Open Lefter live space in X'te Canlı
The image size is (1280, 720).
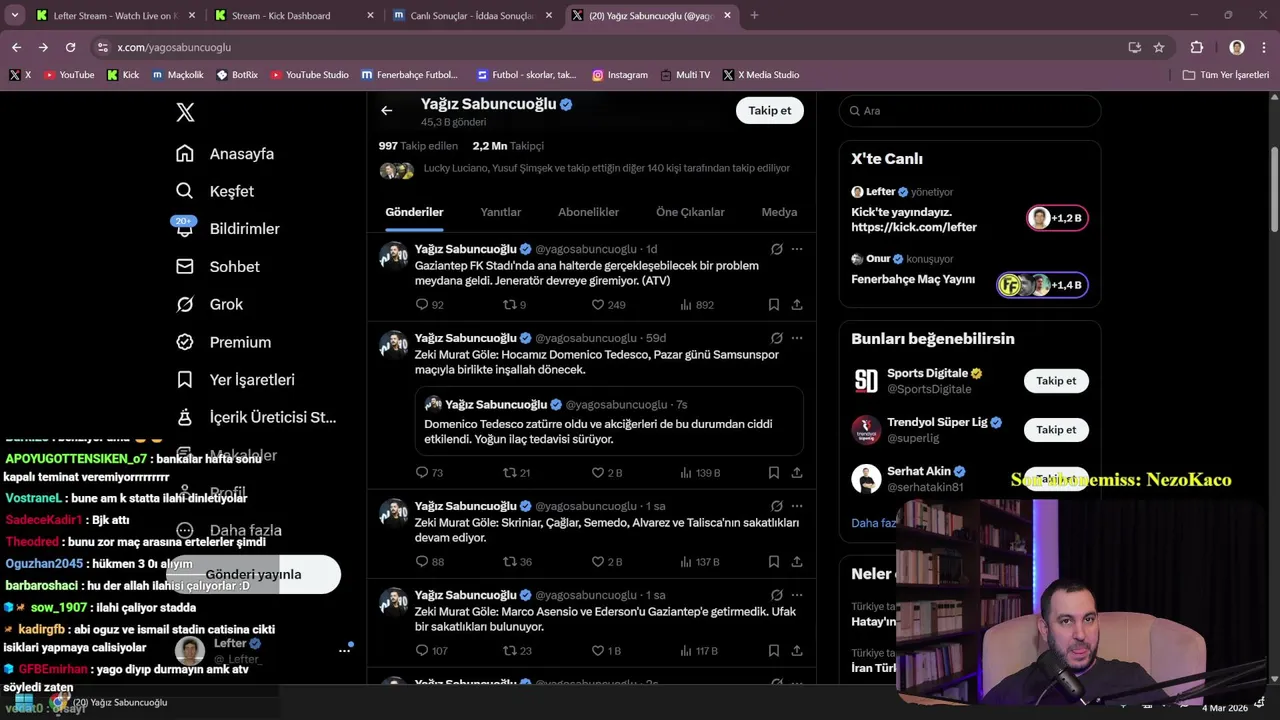coord(969,210)
